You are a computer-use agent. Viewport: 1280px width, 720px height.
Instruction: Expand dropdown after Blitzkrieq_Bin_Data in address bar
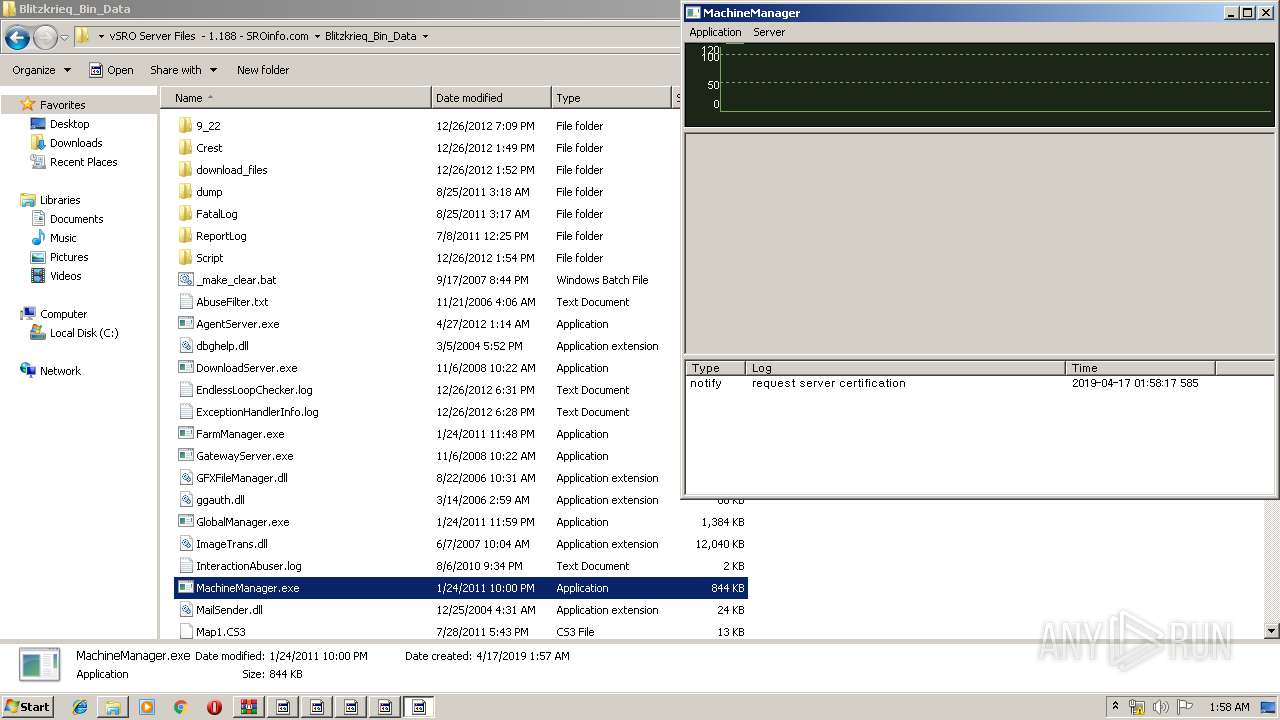pos(425,36)
